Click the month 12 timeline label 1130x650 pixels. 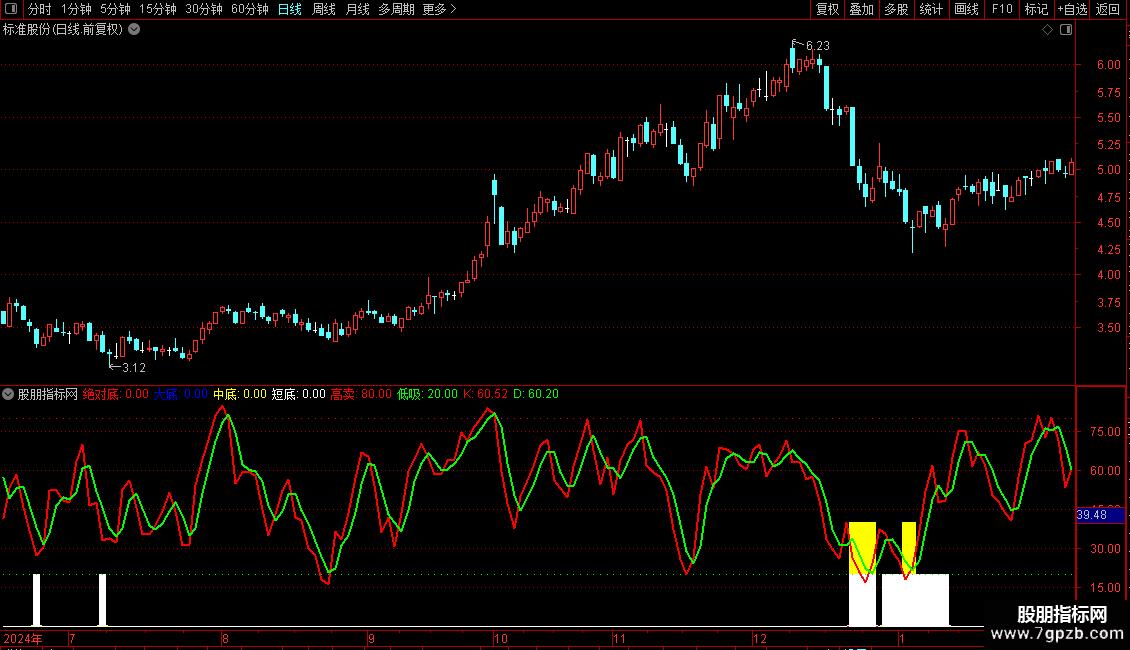tap(760, 638)
